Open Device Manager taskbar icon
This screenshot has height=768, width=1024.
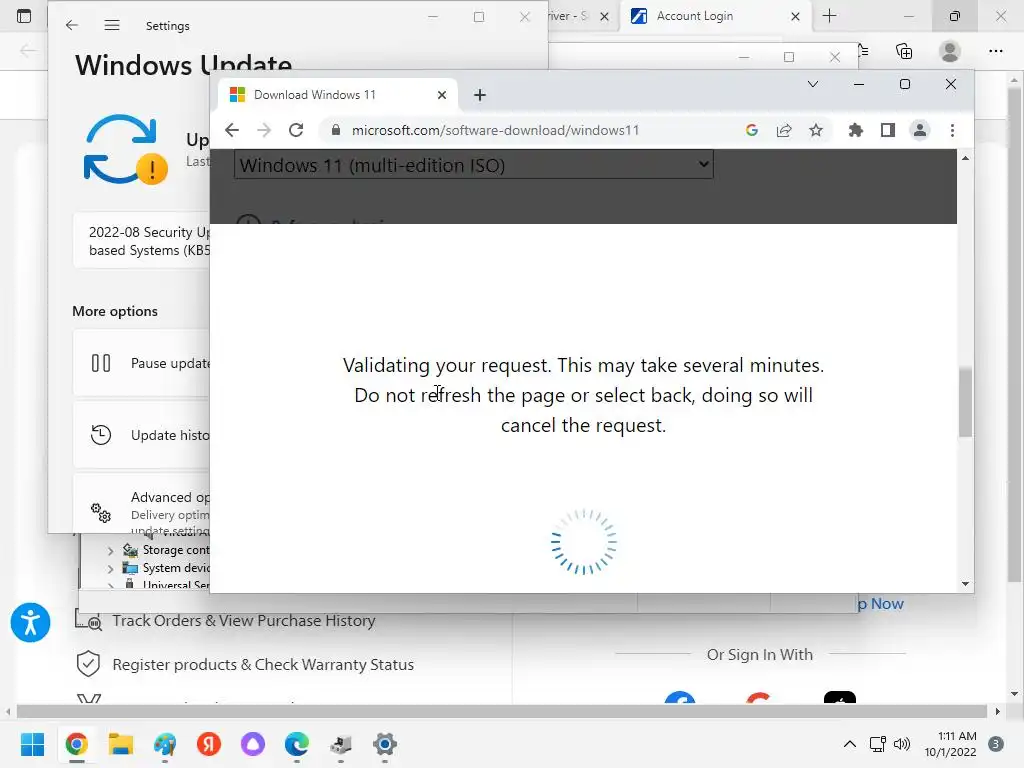[340, 744]
